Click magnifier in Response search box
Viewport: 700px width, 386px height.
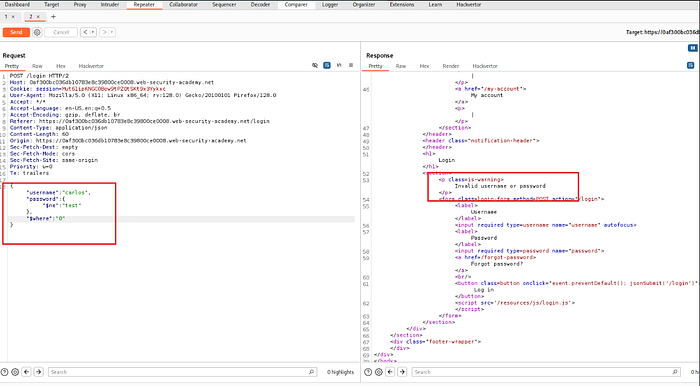(x=675, y=372)
